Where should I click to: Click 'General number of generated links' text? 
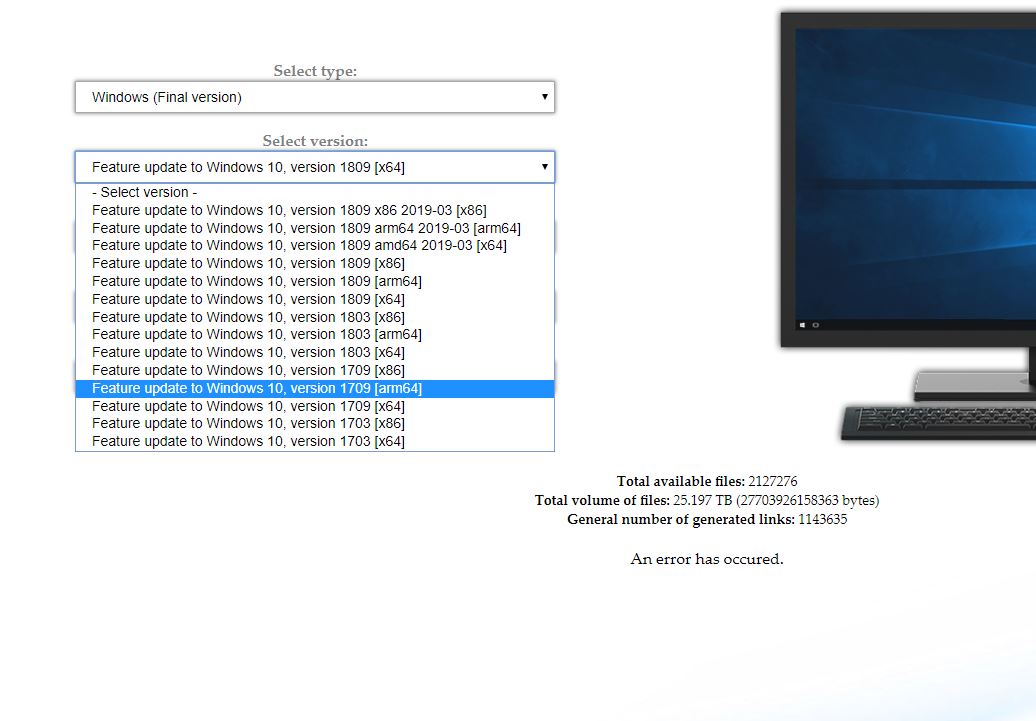click(707, 519)
